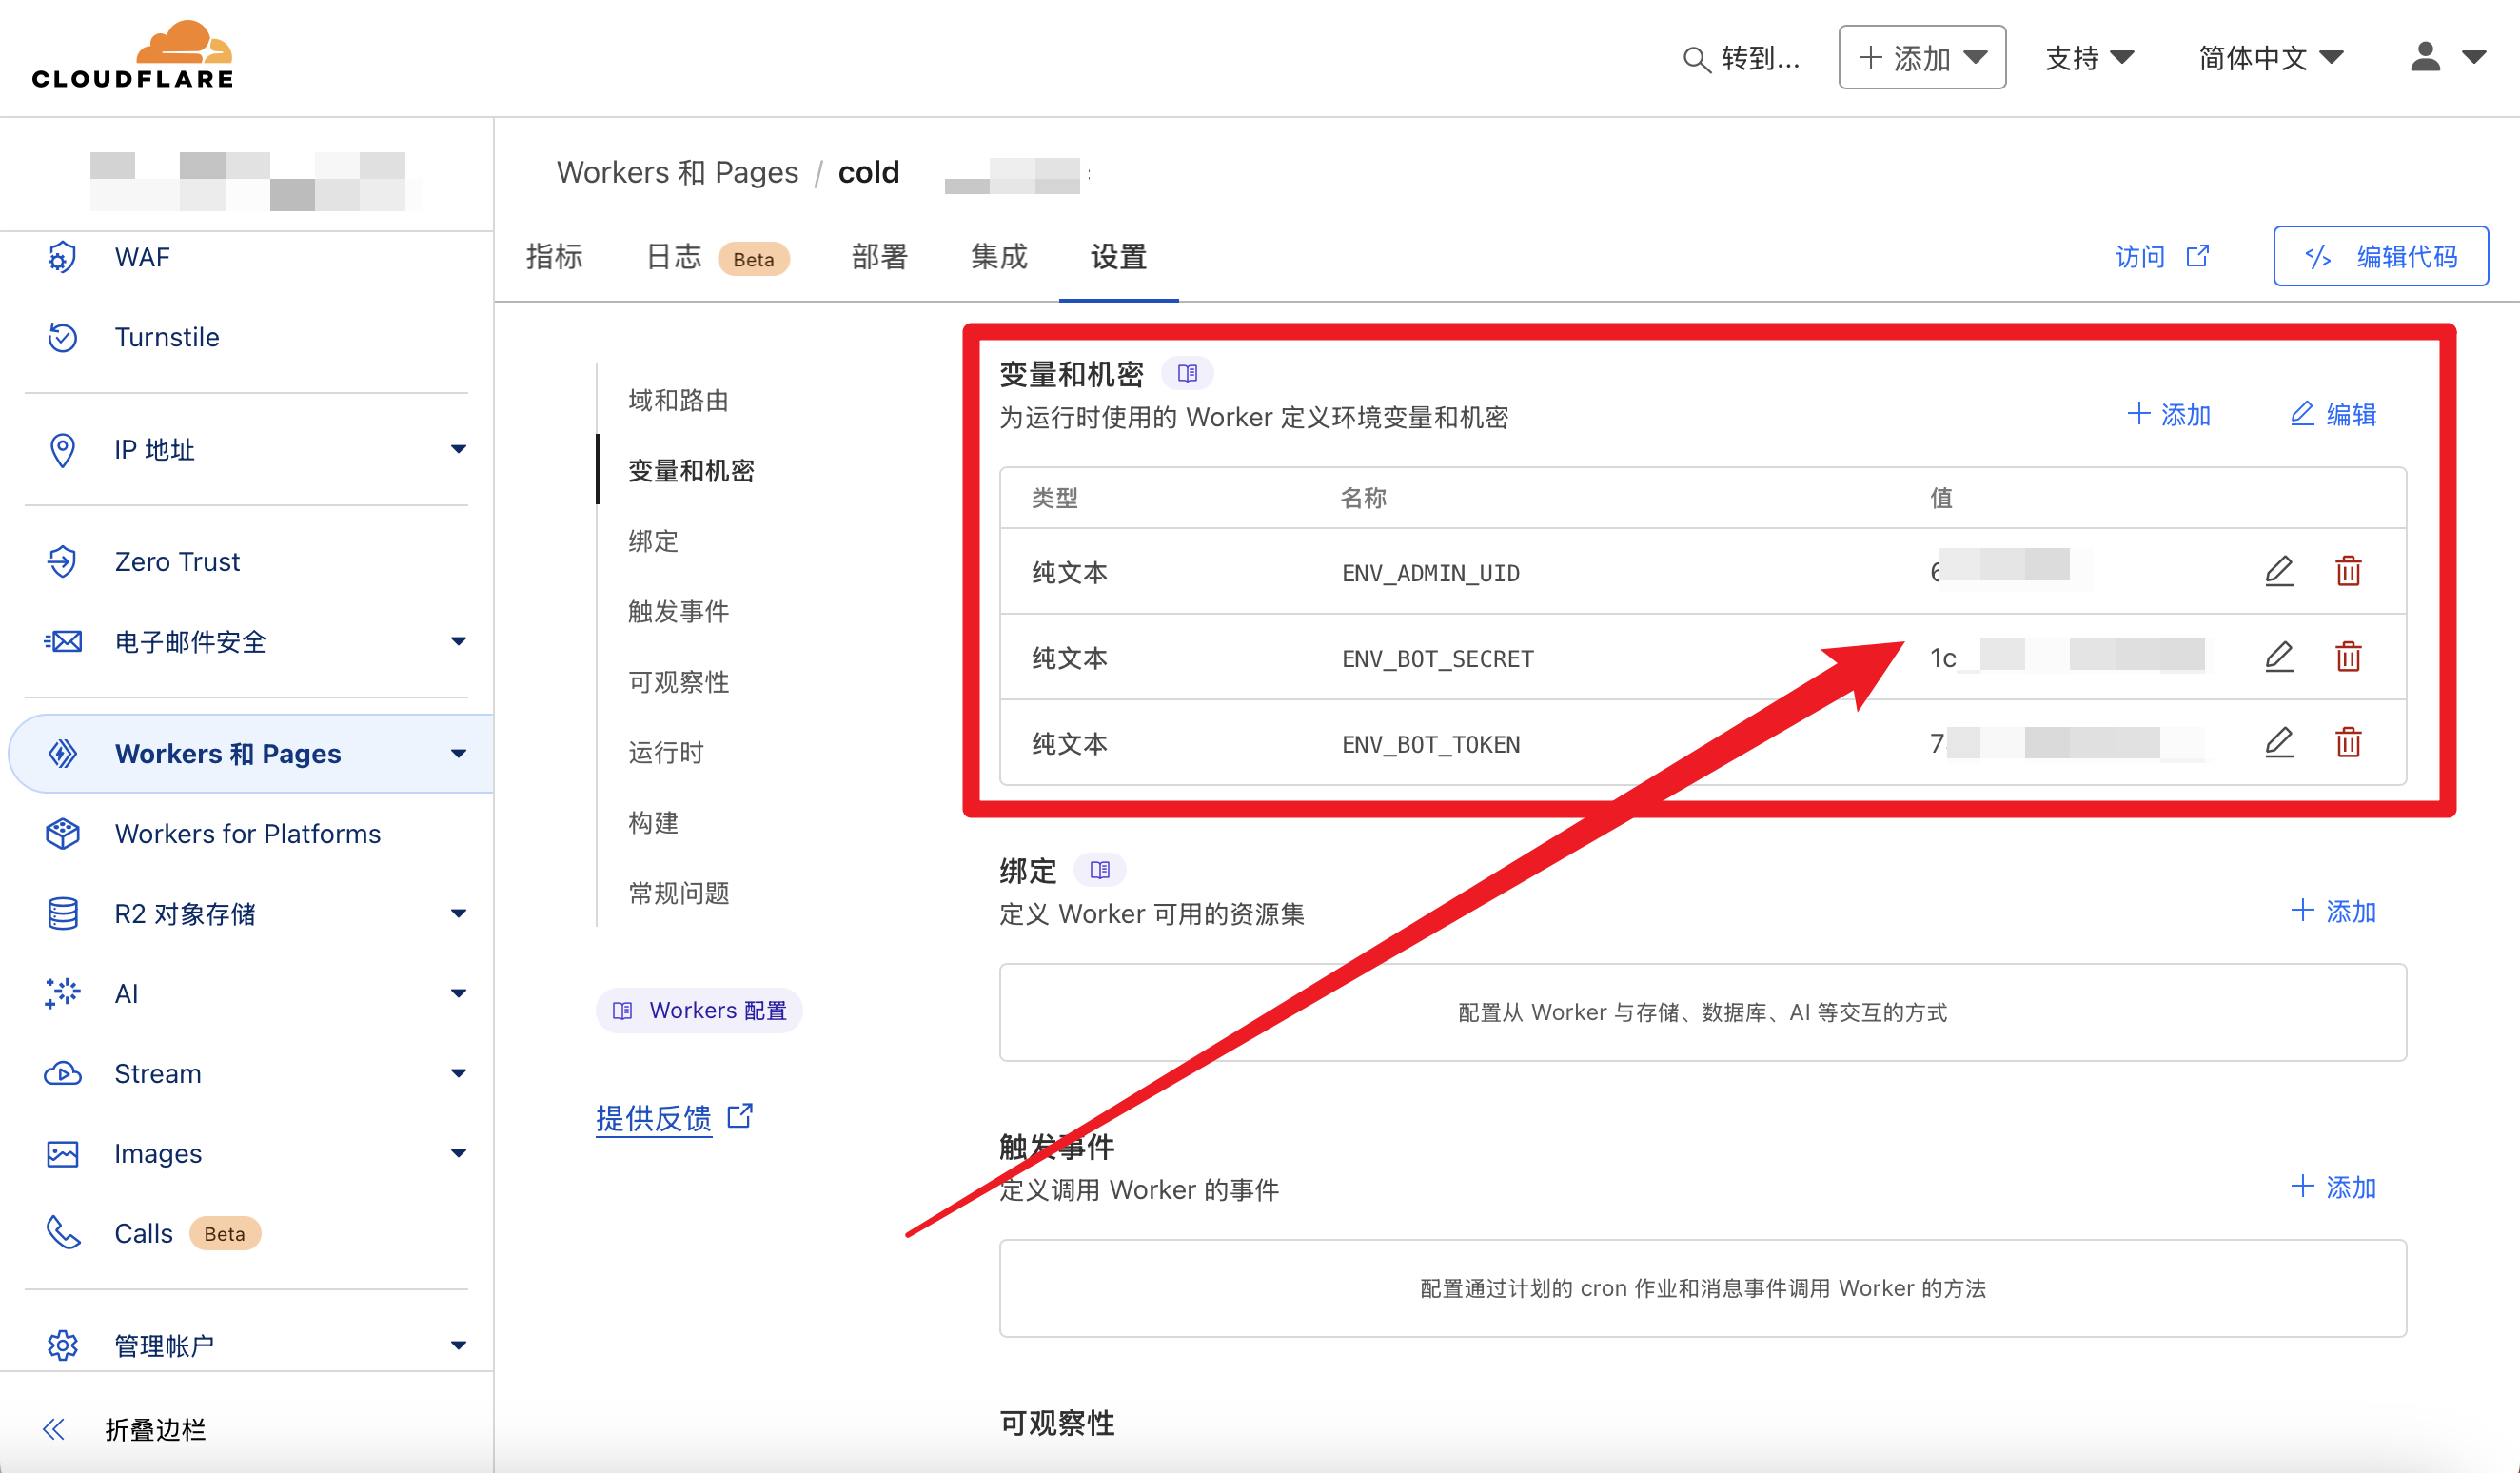Click external link icon next to 提供反馈
This screenshot has width=2520, height=1473.
(x=740, y=1116)
